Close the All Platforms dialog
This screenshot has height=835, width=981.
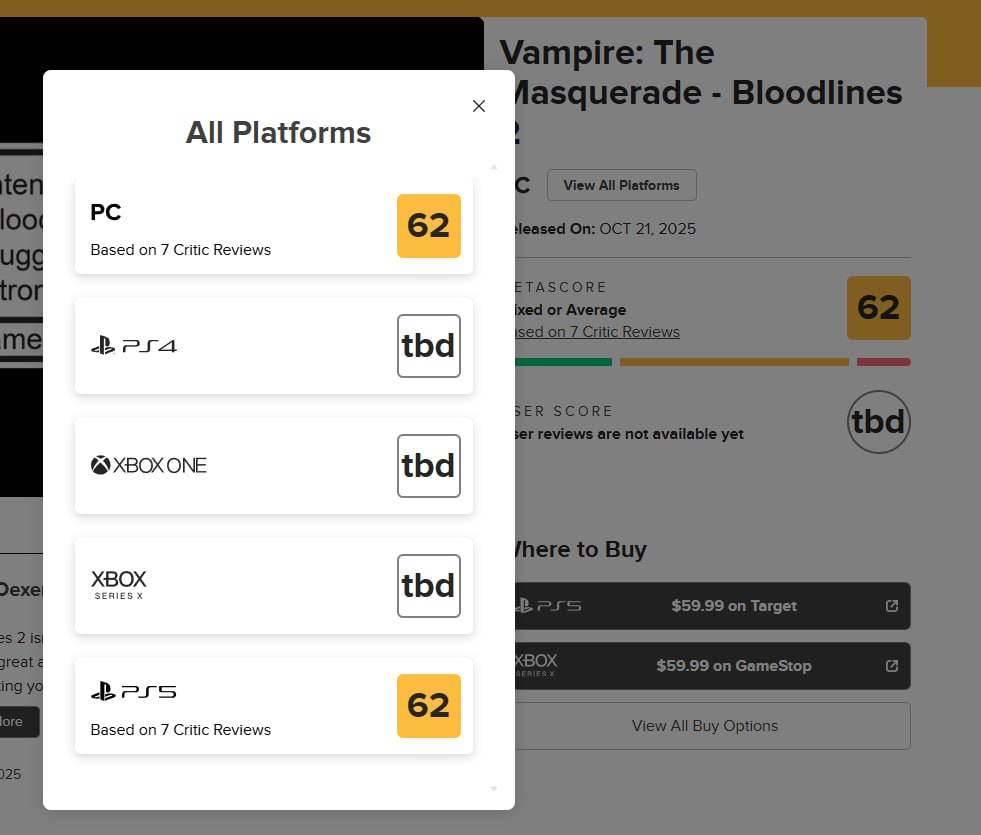tap(479, 106)
